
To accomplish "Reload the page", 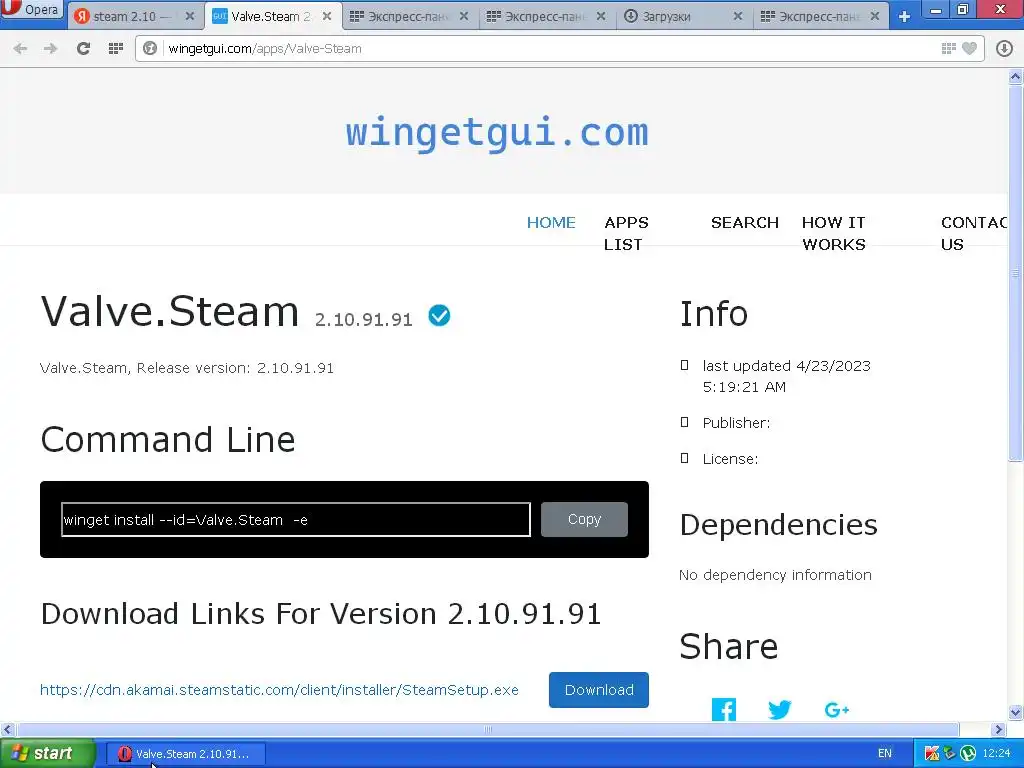I will (x=83, y=48).
